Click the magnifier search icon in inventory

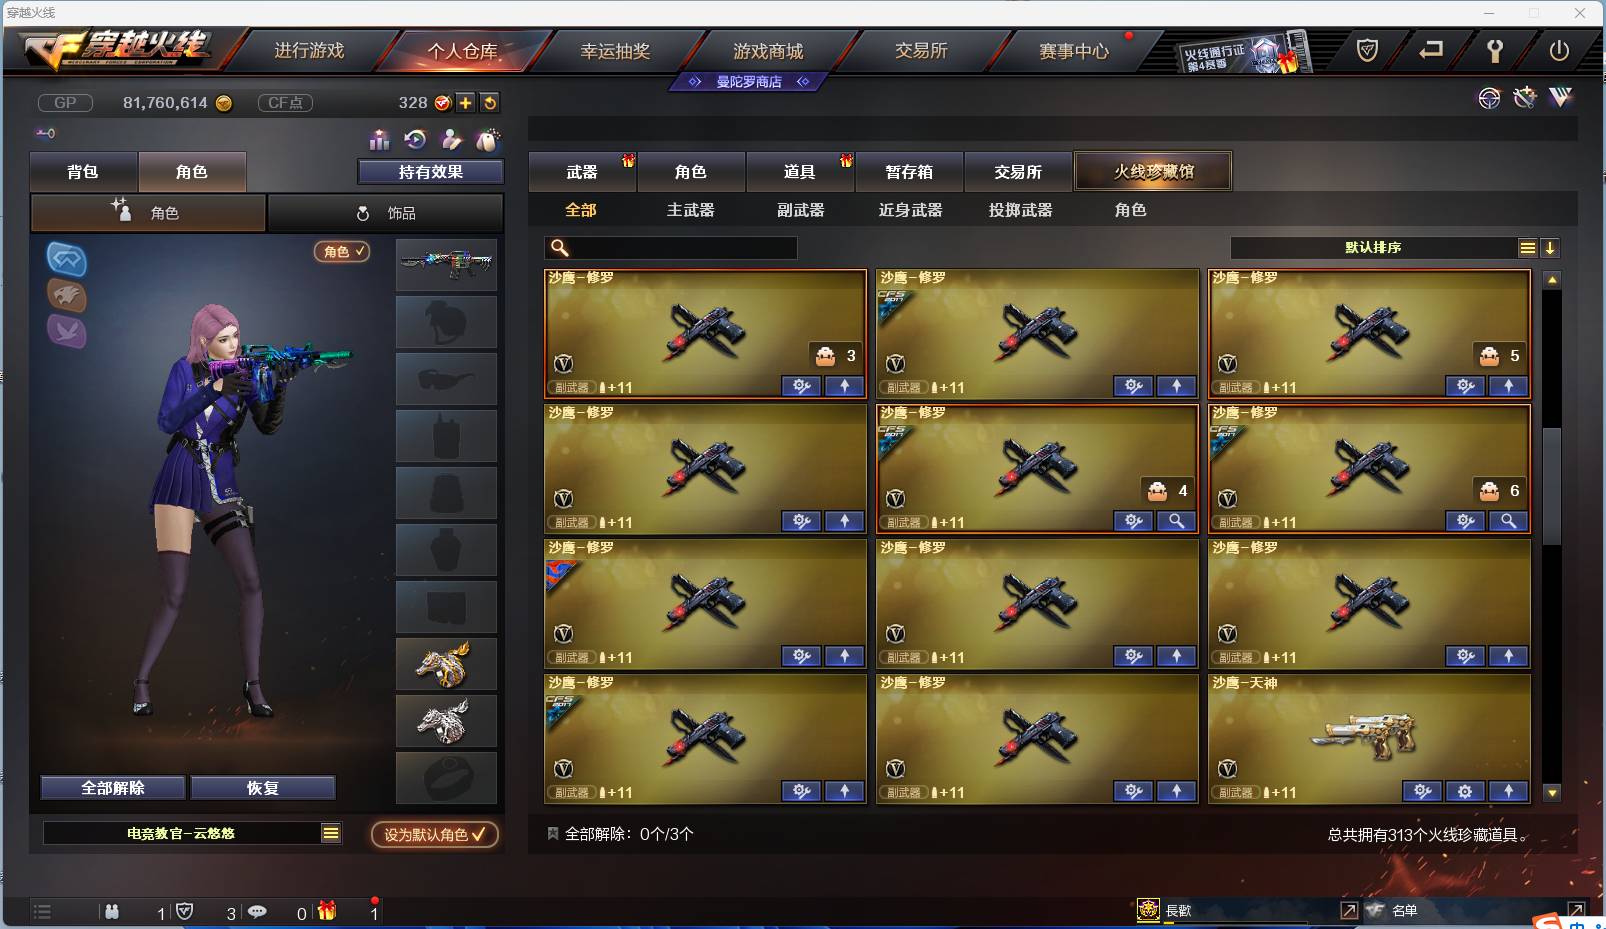point(560,248)
